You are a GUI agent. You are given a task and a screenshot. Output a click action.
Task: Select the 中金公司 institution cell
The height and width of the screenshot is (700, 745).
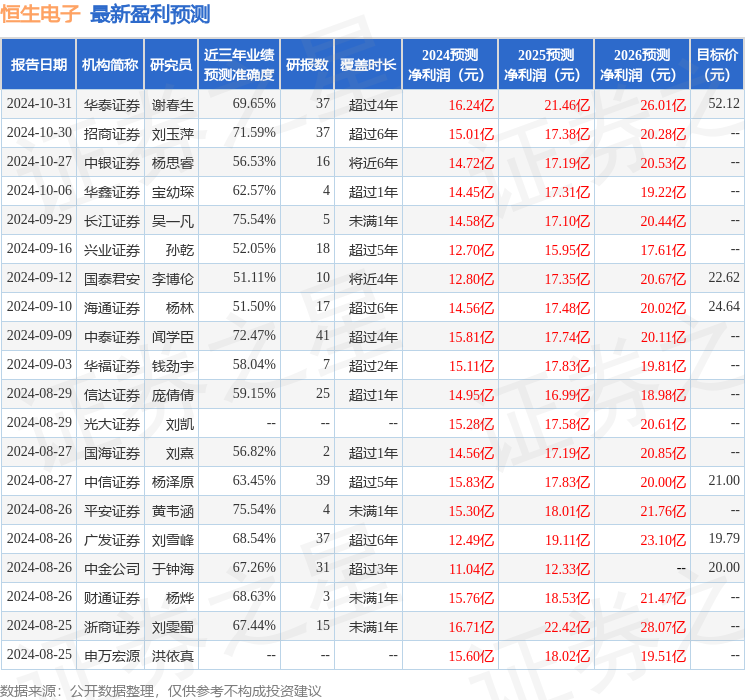112,568
